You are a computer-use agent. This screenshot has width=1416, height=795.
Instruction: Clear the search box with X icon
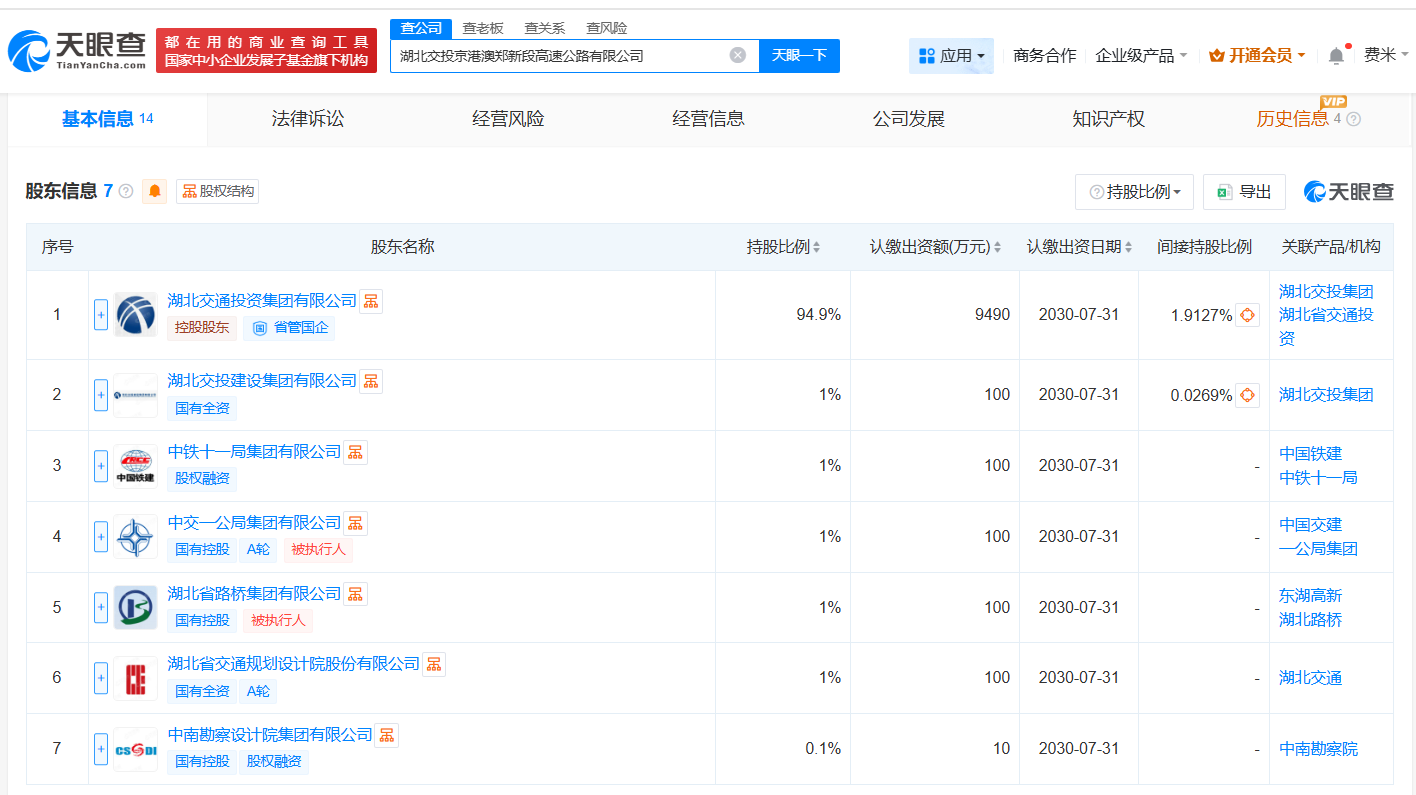tap(738, 55)
